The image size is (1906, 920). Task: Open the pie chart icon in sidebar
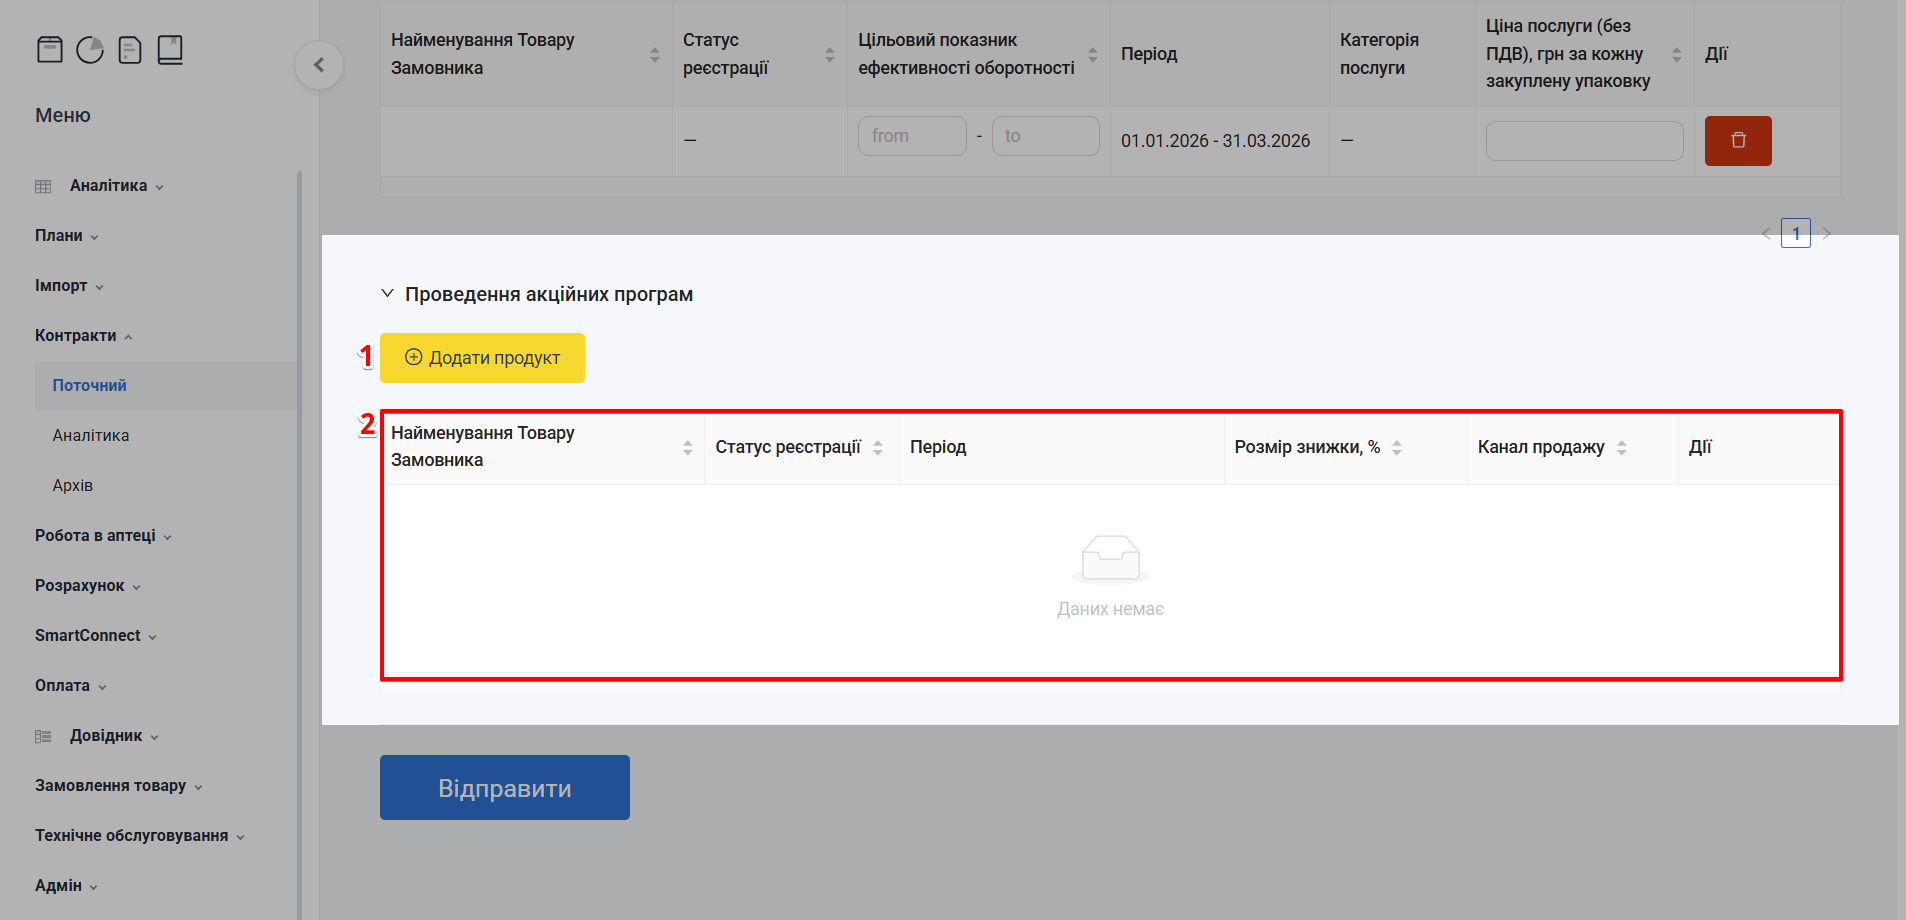pos(90,50)
